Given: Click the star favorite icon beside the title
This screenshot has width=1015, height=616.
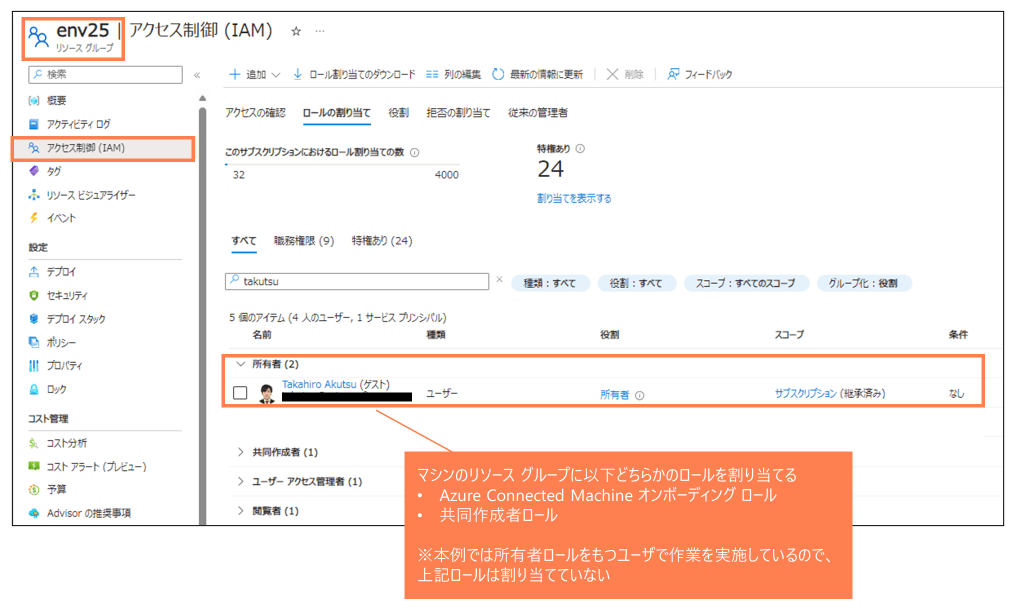Looking at the screenshot, I should click(x=296, y=31).
